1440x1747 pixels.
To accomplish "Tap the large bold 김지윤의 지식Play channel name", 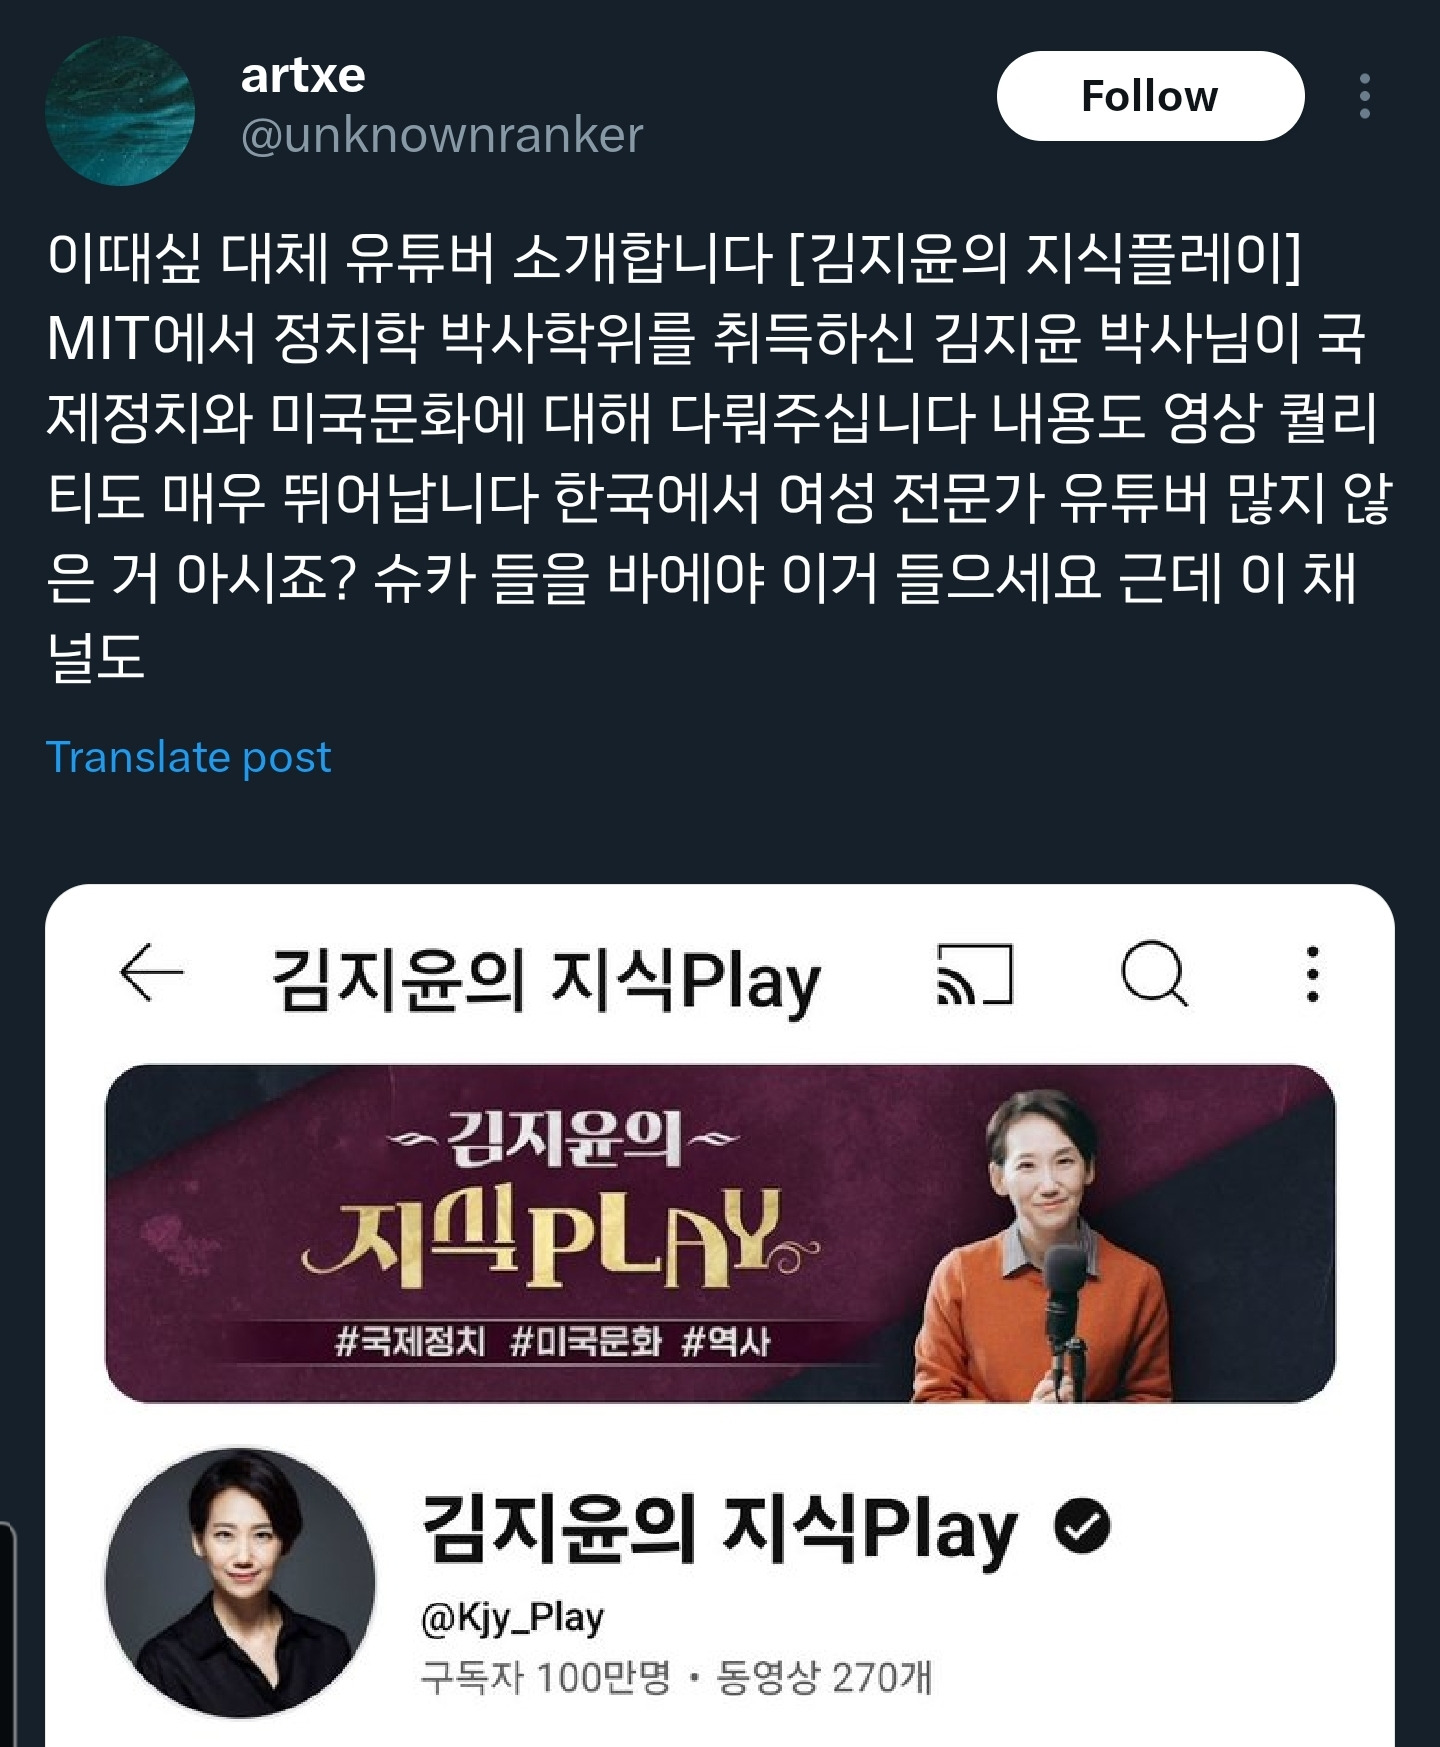I will [x=719, y=1530].
